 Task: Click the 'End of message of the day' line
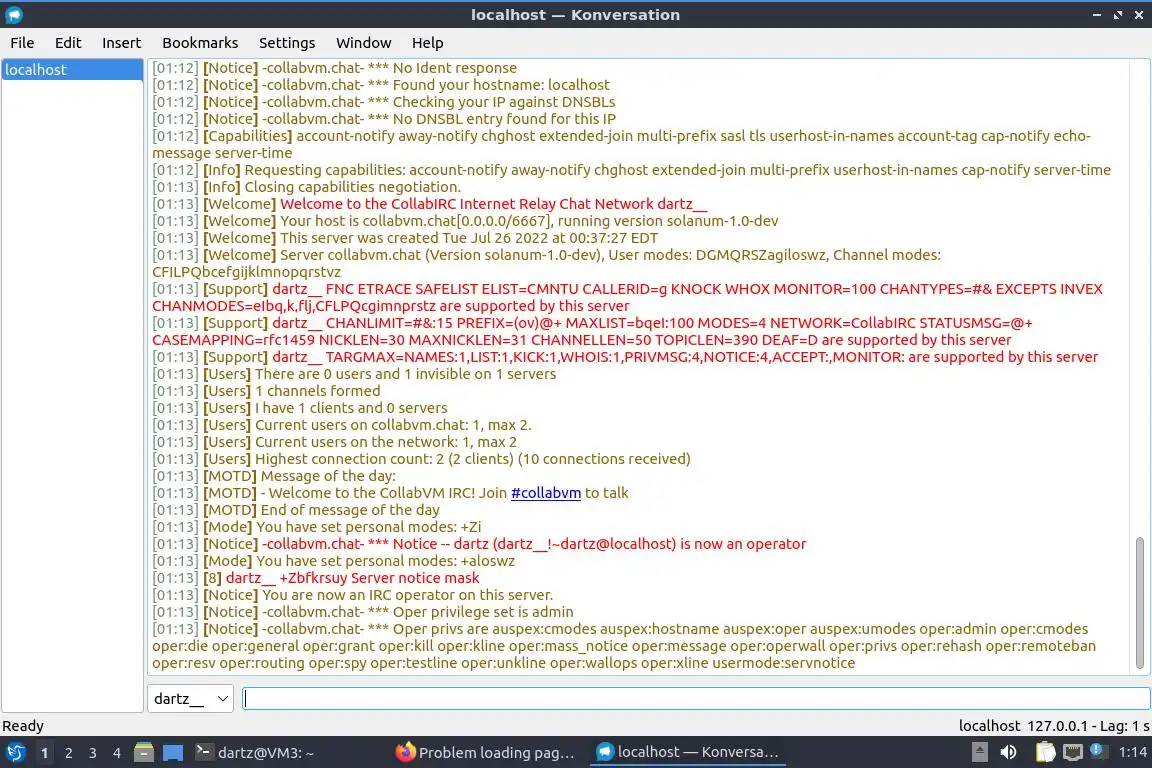point(296,510)
